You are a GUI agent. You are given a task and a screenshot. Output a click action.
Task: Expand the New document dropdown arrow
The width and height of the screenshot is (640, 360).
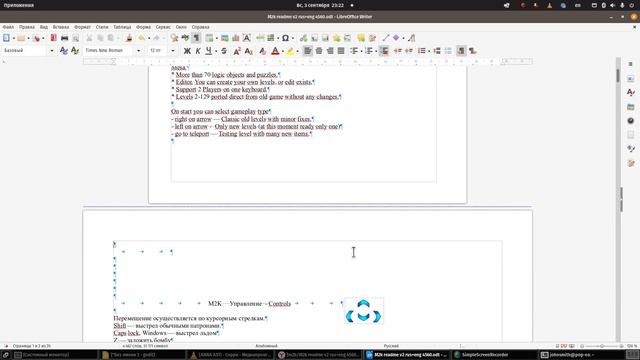tap(13, 38)
